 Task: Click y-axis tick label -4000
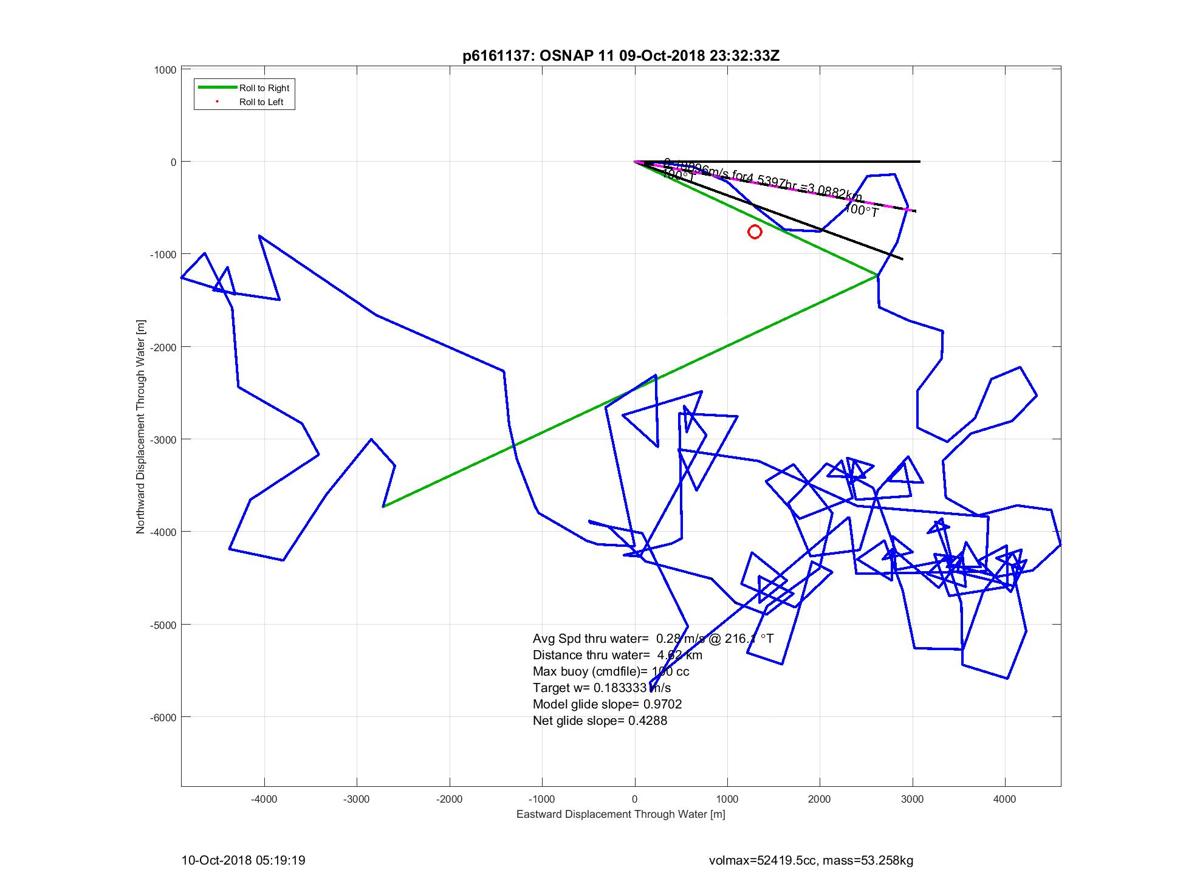pyautogui.click(x=163, y=532)
